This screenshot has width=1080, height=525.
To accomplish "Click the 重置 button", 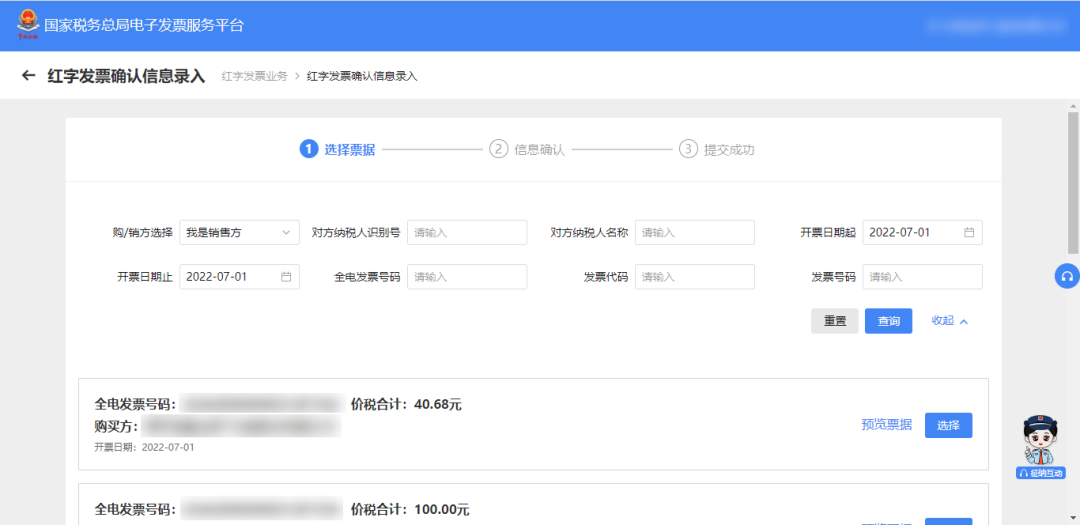I will point(835,321).
